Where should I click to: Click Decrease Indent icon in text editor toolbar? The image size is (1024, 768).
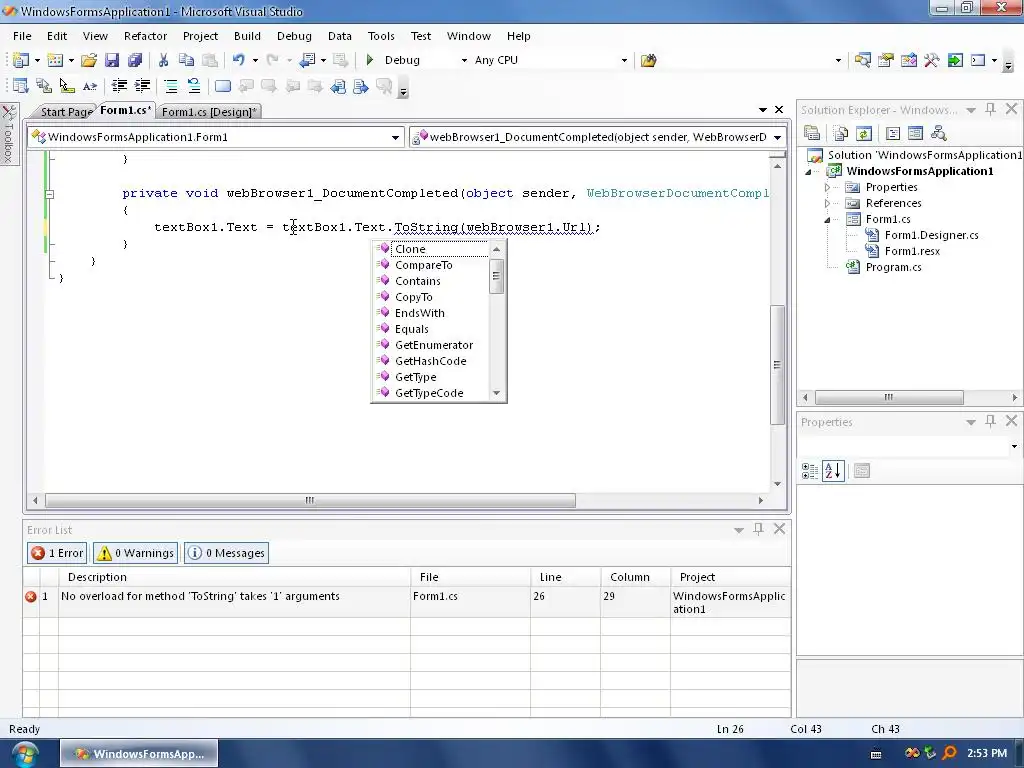(119, 86)
